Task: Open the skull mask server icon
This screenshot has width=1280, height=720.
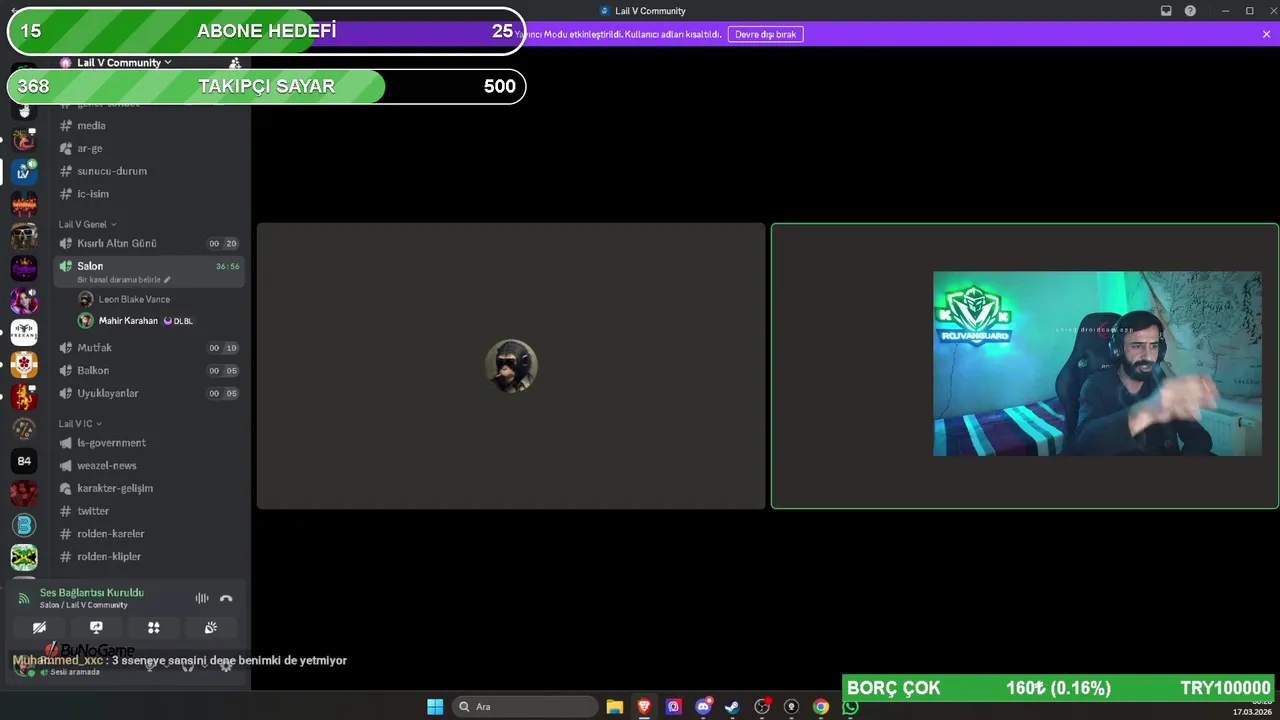Action: [24, 236]
